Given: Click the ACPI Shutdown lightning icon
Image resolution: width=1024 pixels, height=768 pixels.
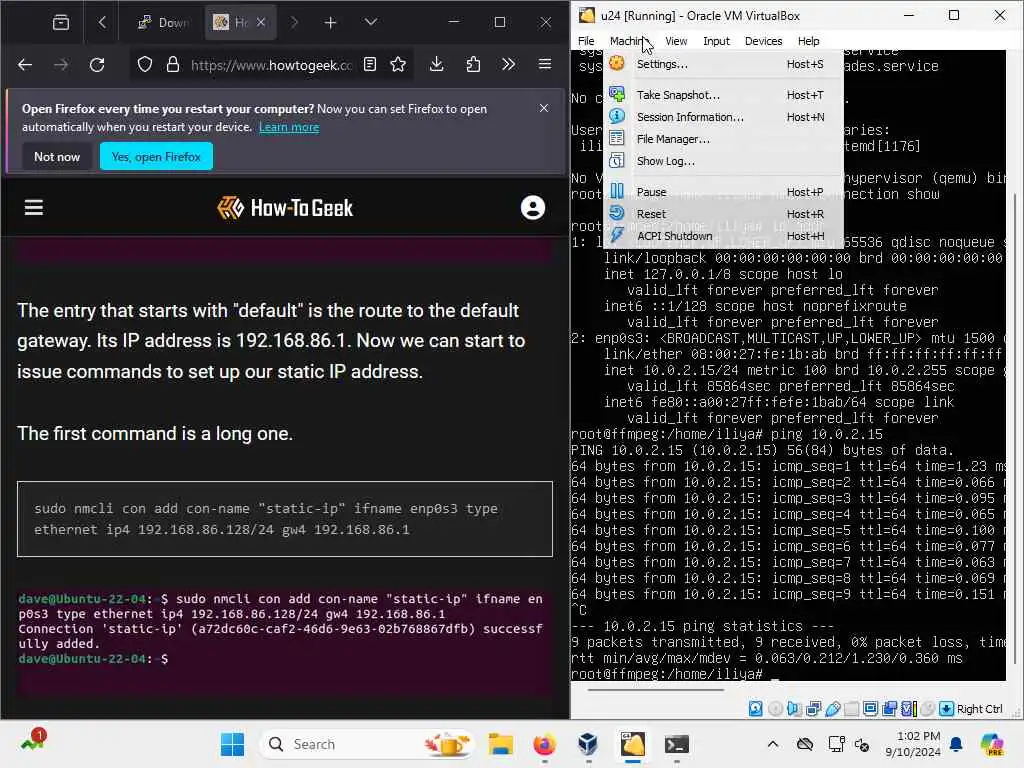Looking at the screenshot, I should pyautogui.click(x=616, y=236).
